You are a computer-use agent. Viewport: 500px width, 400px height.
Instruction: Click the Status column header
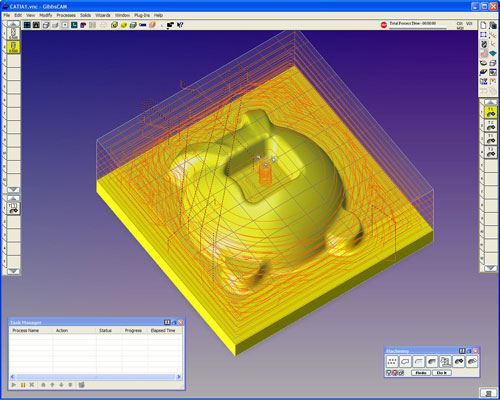pyautogui.click(x=109, y=330)
